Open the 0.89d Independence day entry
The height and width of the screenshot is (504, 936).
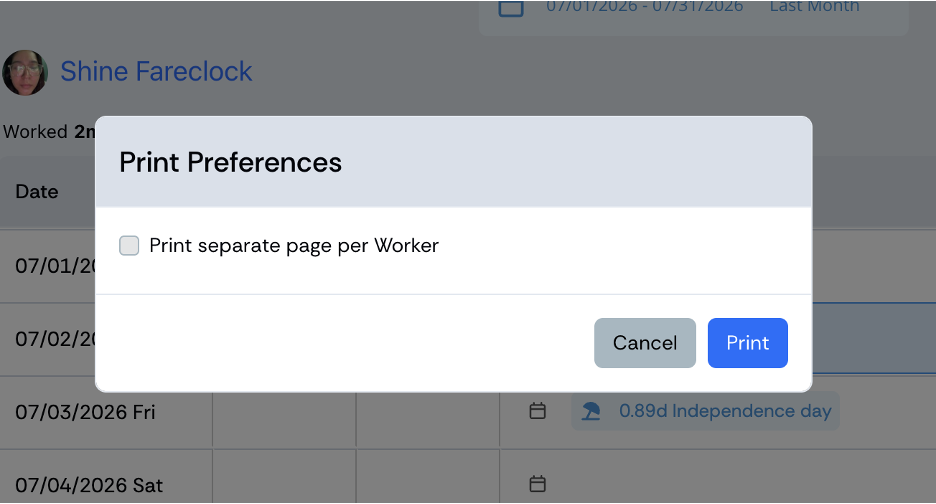706,411
